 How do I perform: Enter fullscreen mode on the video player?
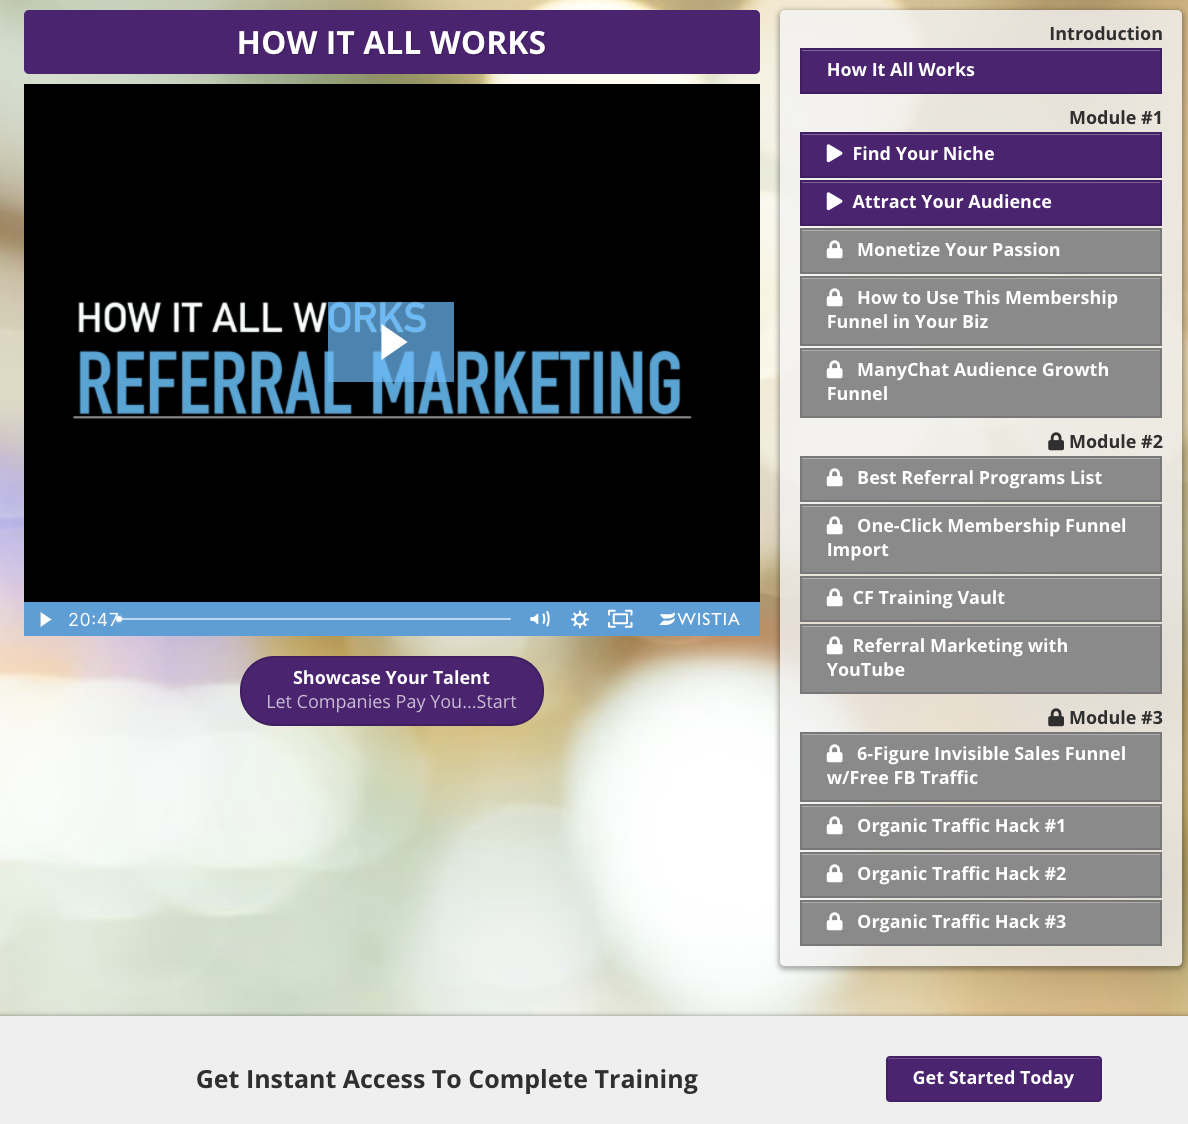tap(620, 619)
